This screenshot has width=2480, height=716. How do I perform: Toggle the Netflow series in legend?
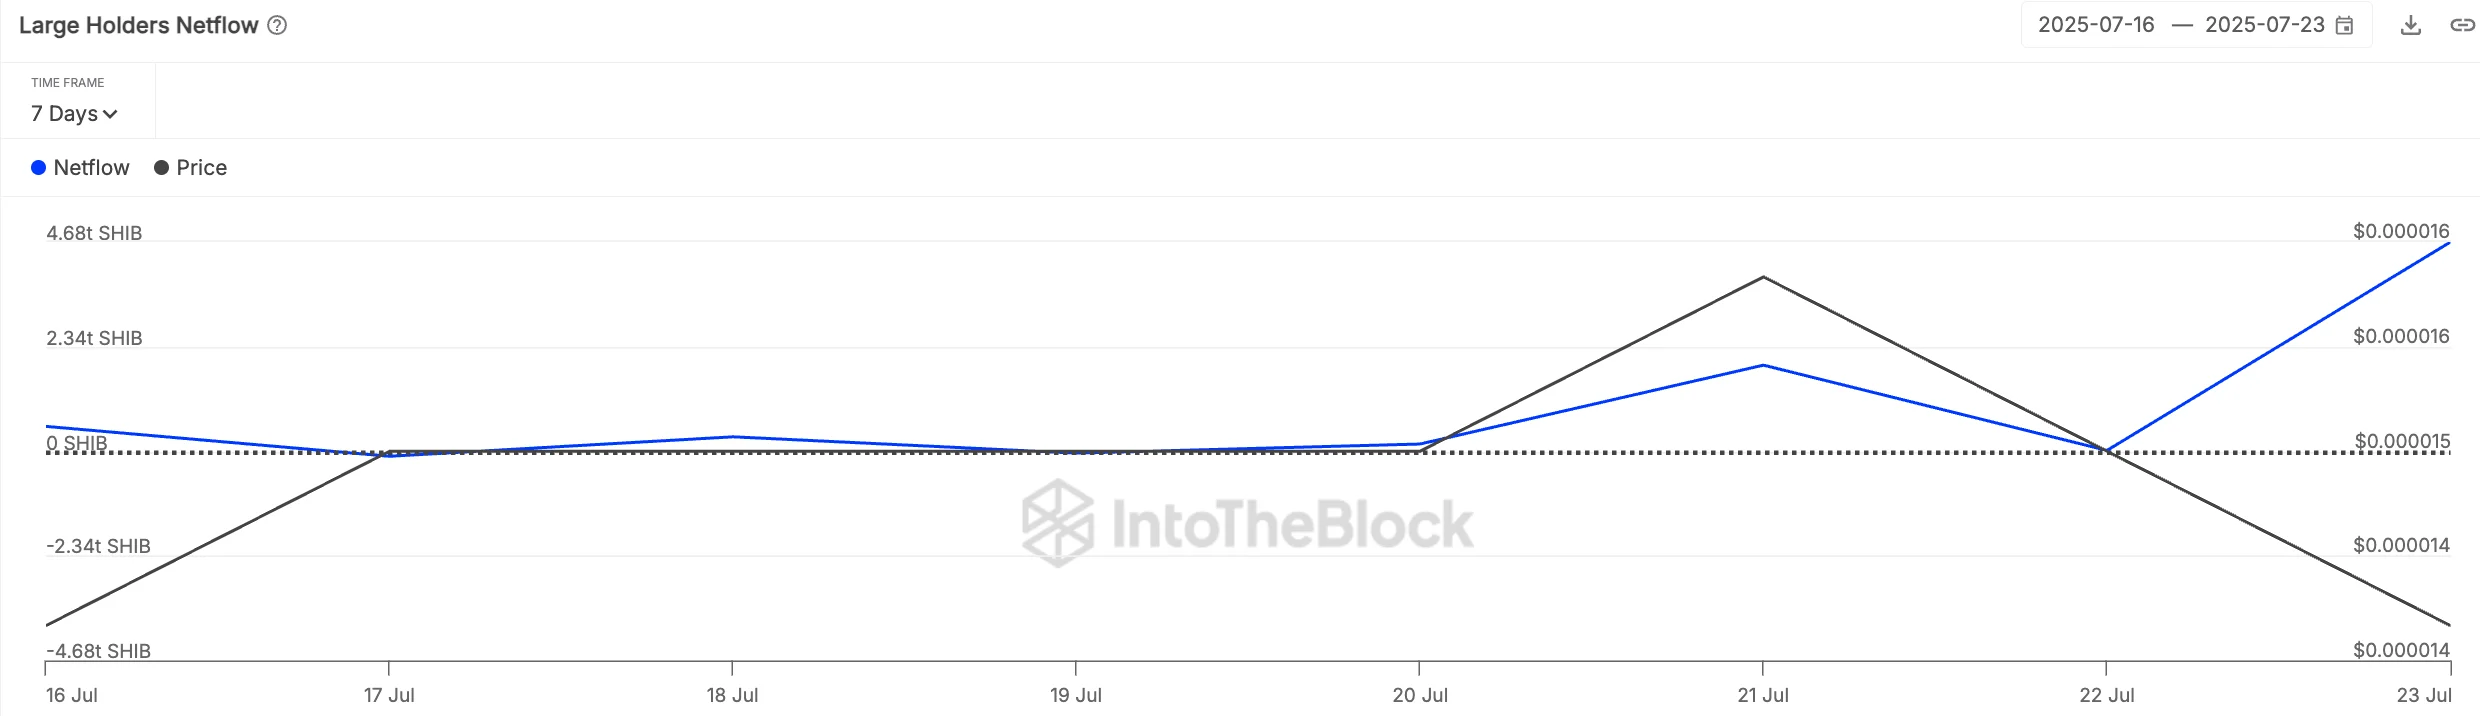coord(91,168)
